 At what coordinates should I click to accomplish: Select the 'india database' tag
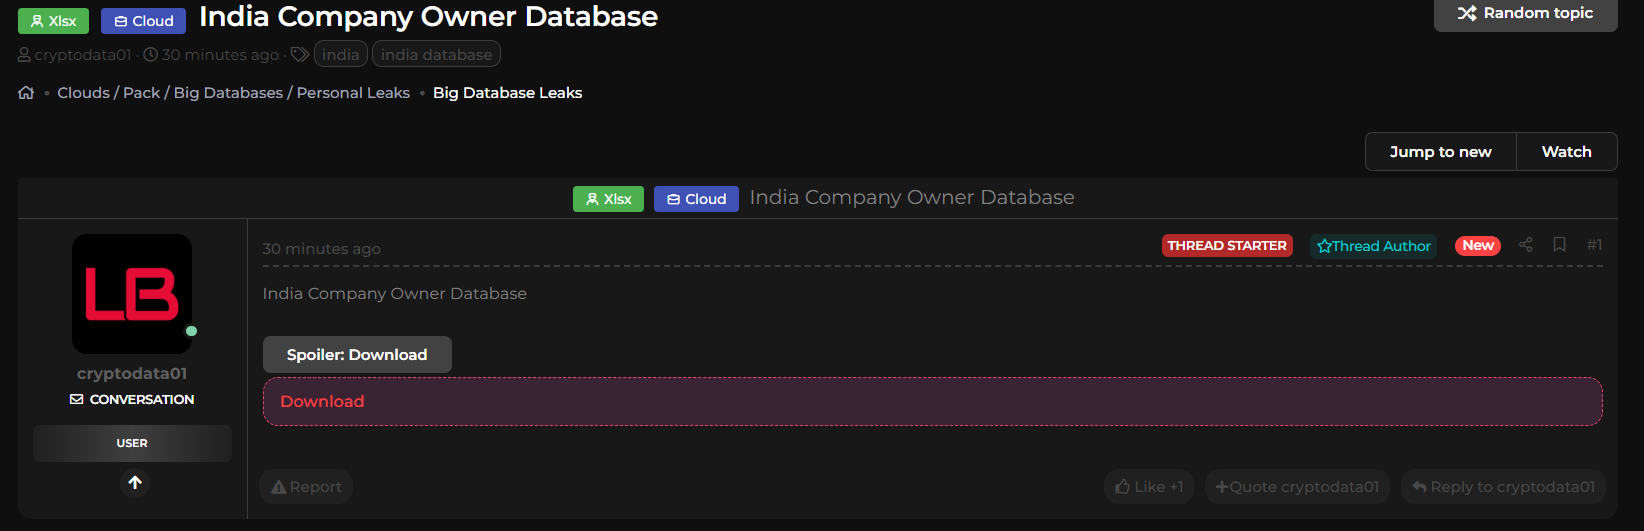(436, 55)
